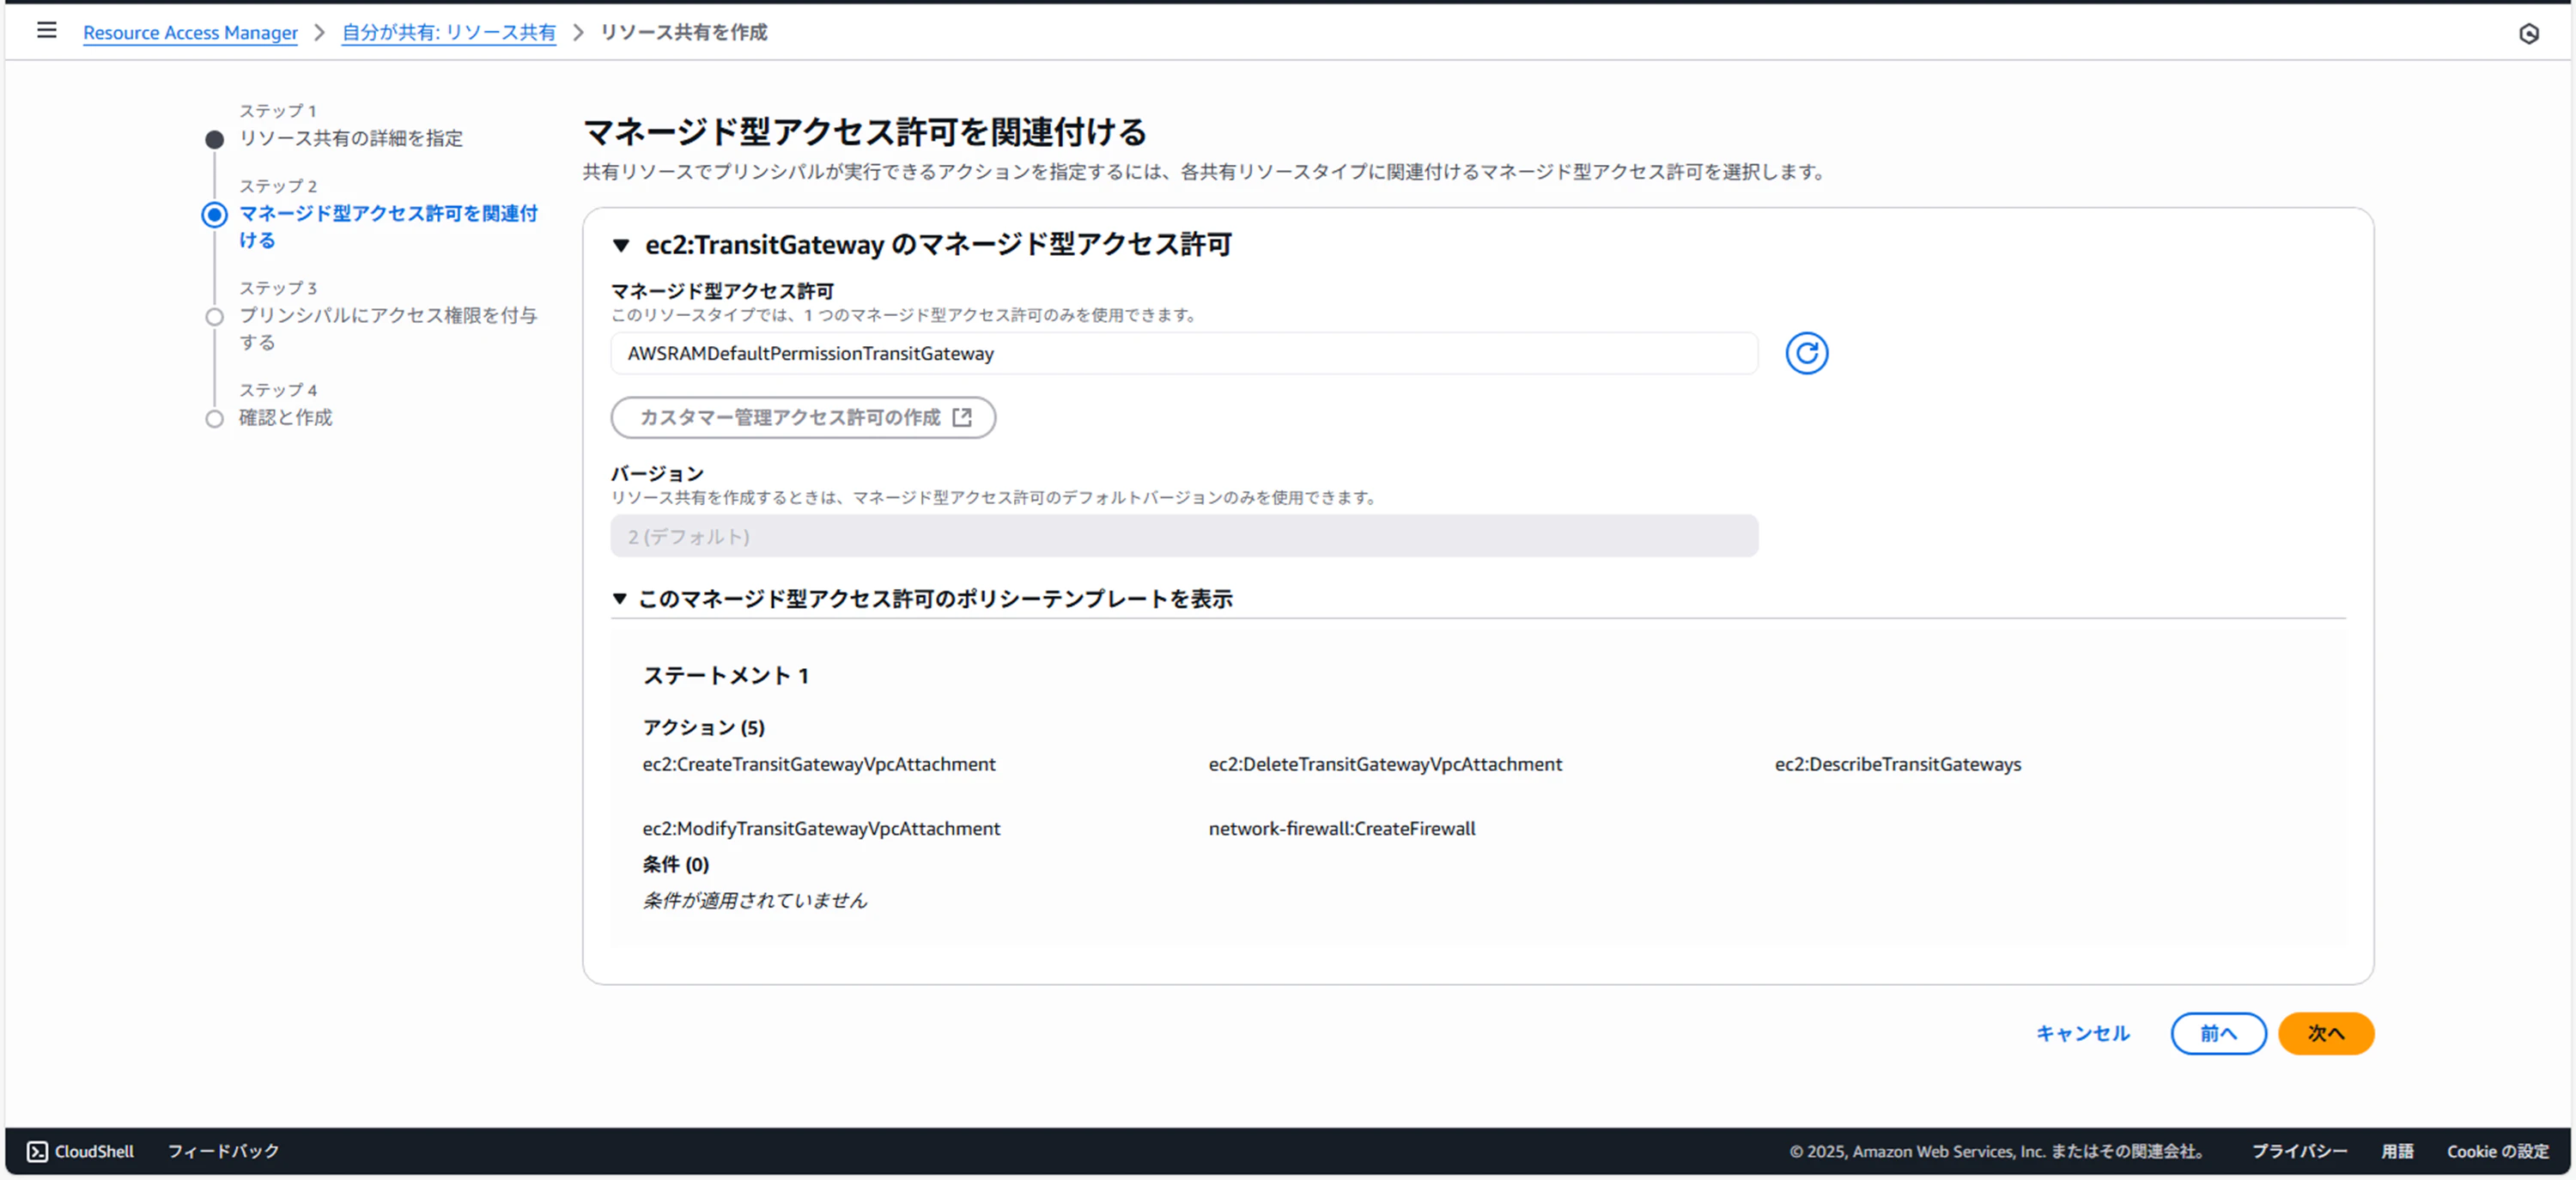Select step 1 リソース共有の詳細を指定
Viewport: 2576px width, 1180px height.
pos(351,138)
